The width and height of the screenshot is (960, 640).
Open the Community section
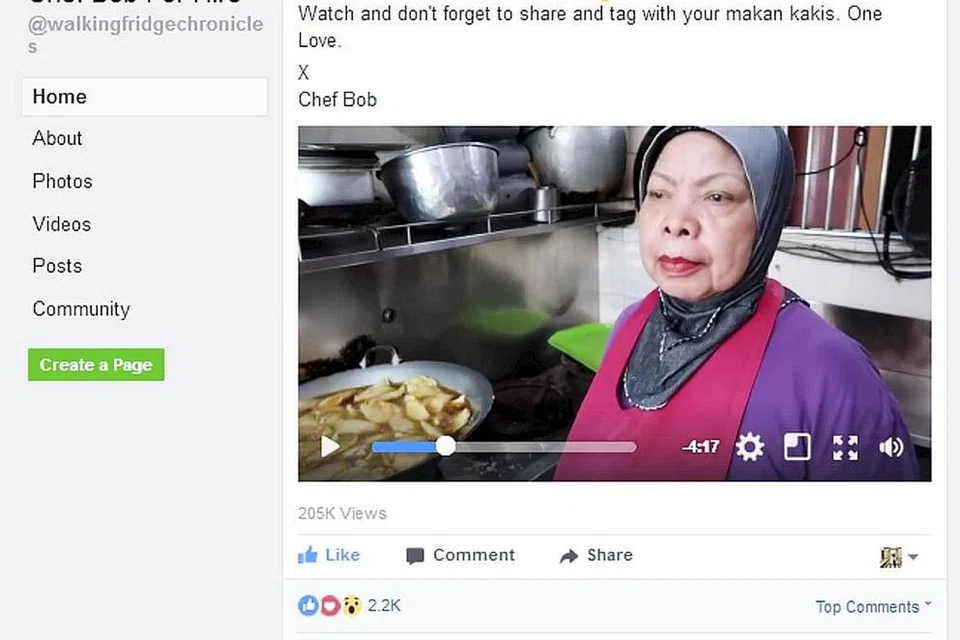click(81, 309)
